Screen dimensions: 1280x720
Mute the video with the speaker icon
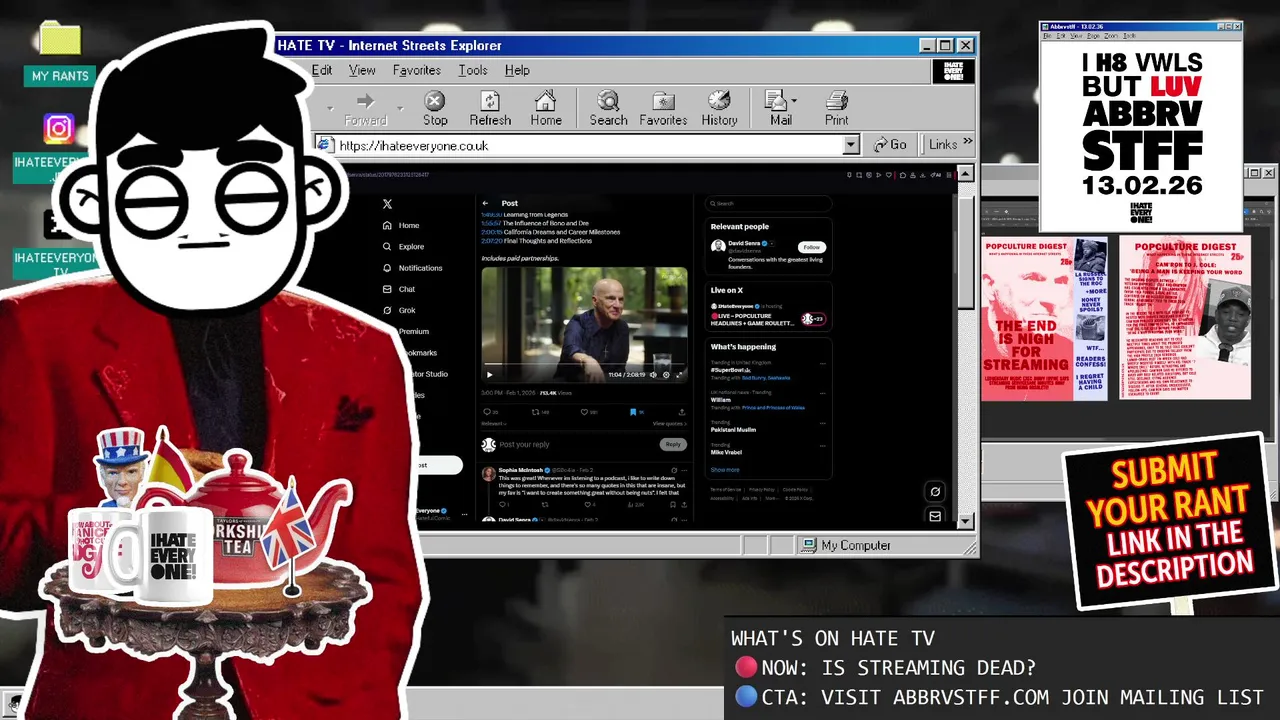coord(653,375)
